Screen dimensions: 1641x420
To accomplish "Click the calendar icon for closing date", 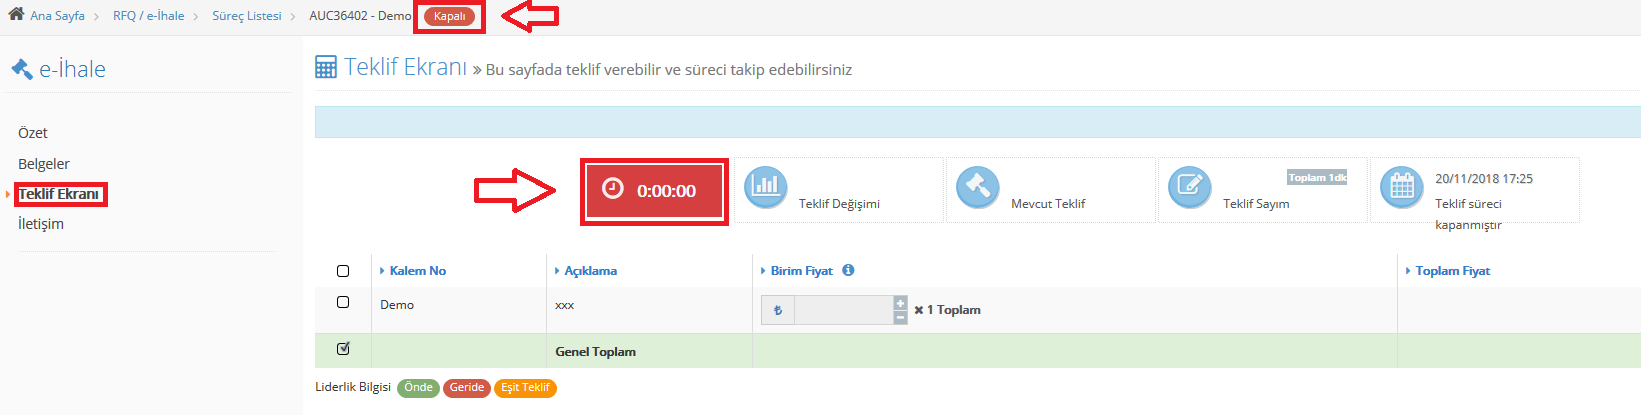I will [1402, 187].
